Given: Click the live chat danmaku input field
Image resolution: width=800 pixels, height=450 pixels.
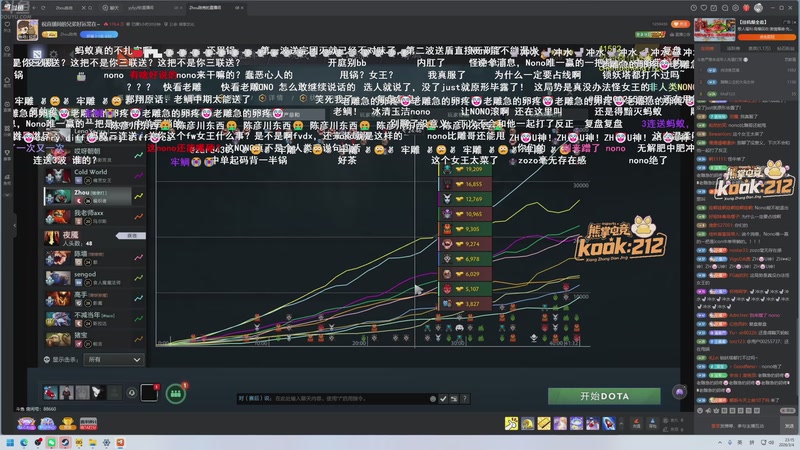Looking at the screenshot, I should coord(738,426).
